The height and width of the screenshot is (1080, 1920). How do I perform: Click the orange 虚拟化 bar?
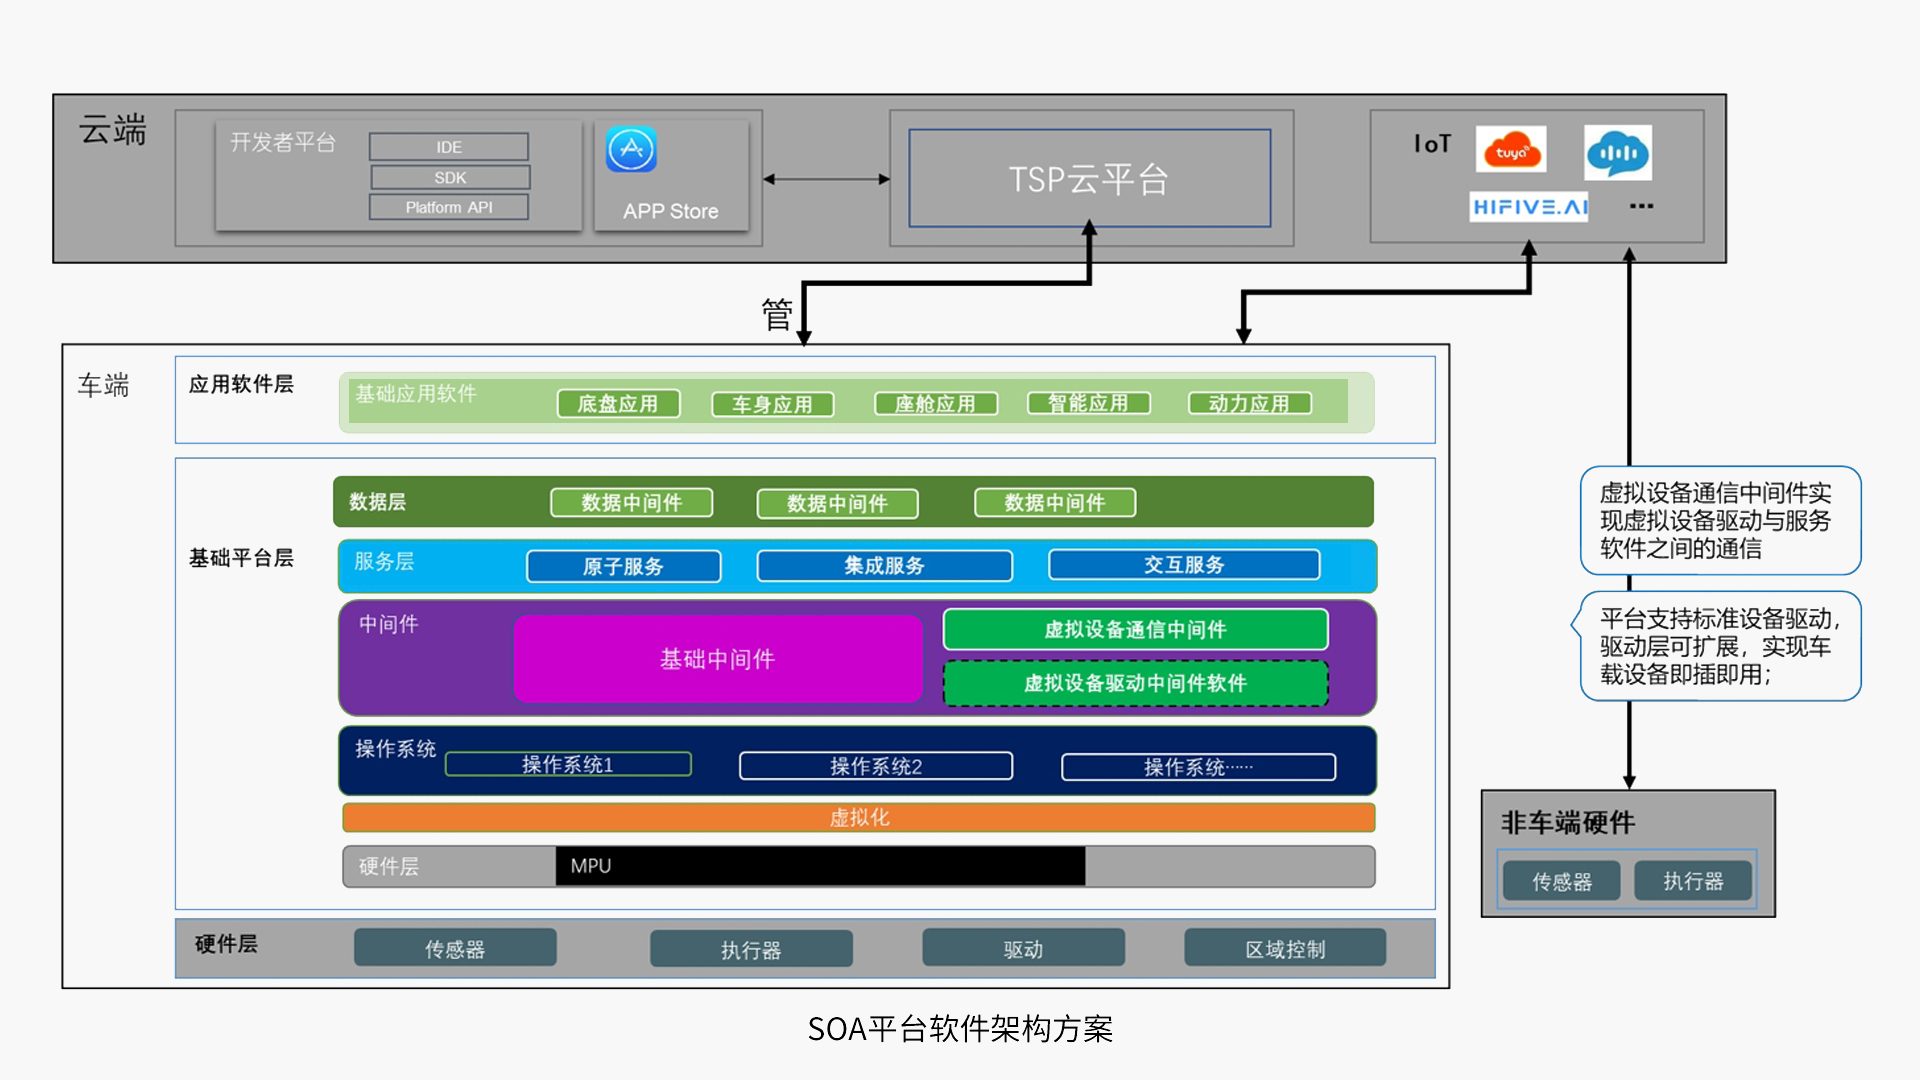[858, 818]
